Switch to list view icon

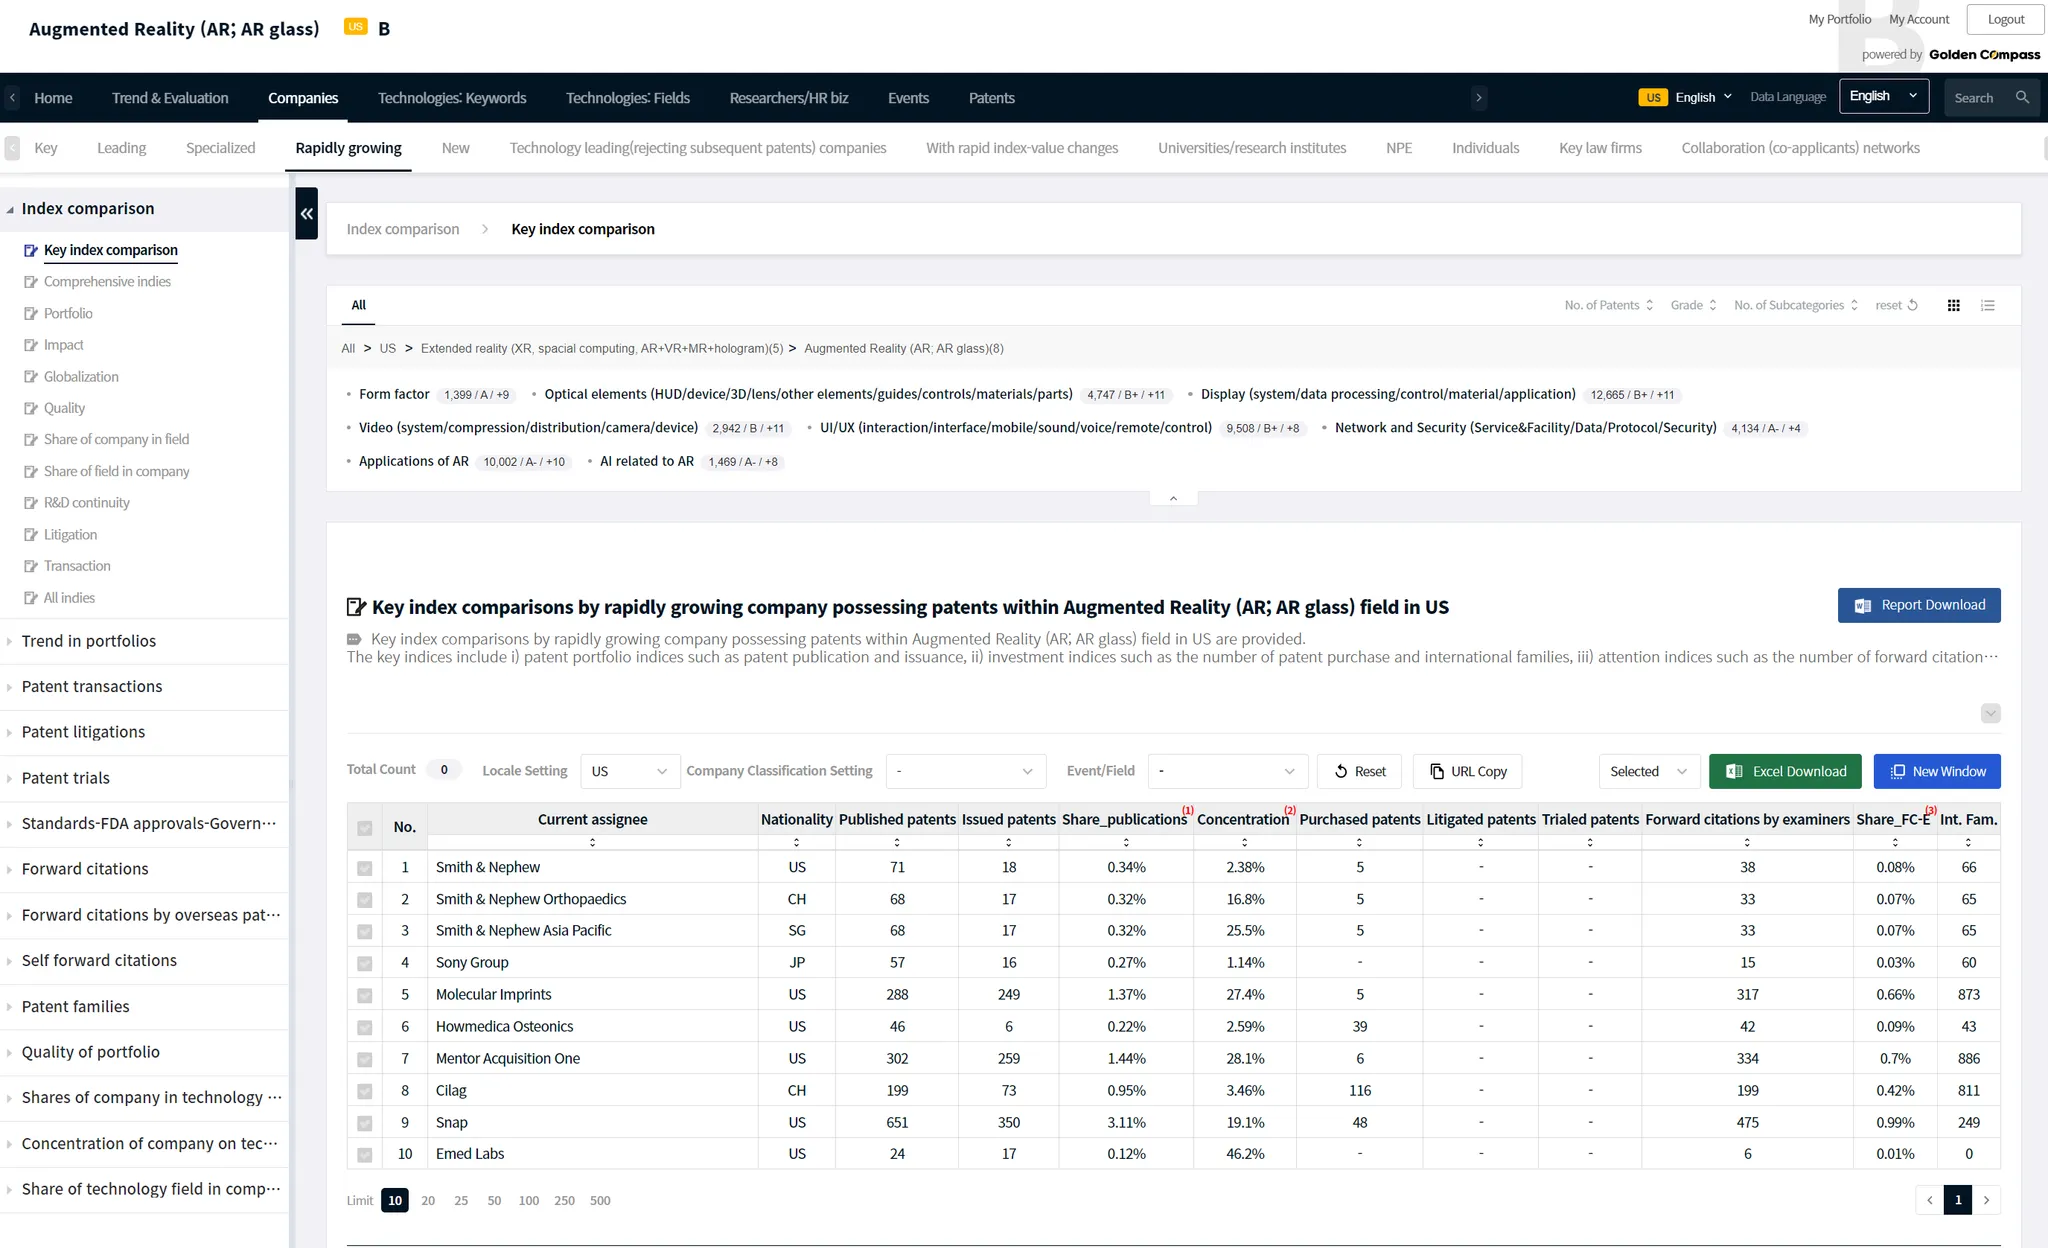(1987, 305)
